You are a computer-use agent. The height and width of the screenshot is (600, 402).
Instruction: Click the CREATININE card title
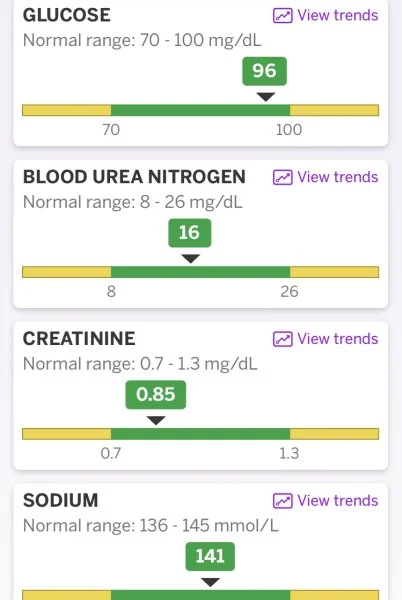pyautogui.click(x=79, y=339)
